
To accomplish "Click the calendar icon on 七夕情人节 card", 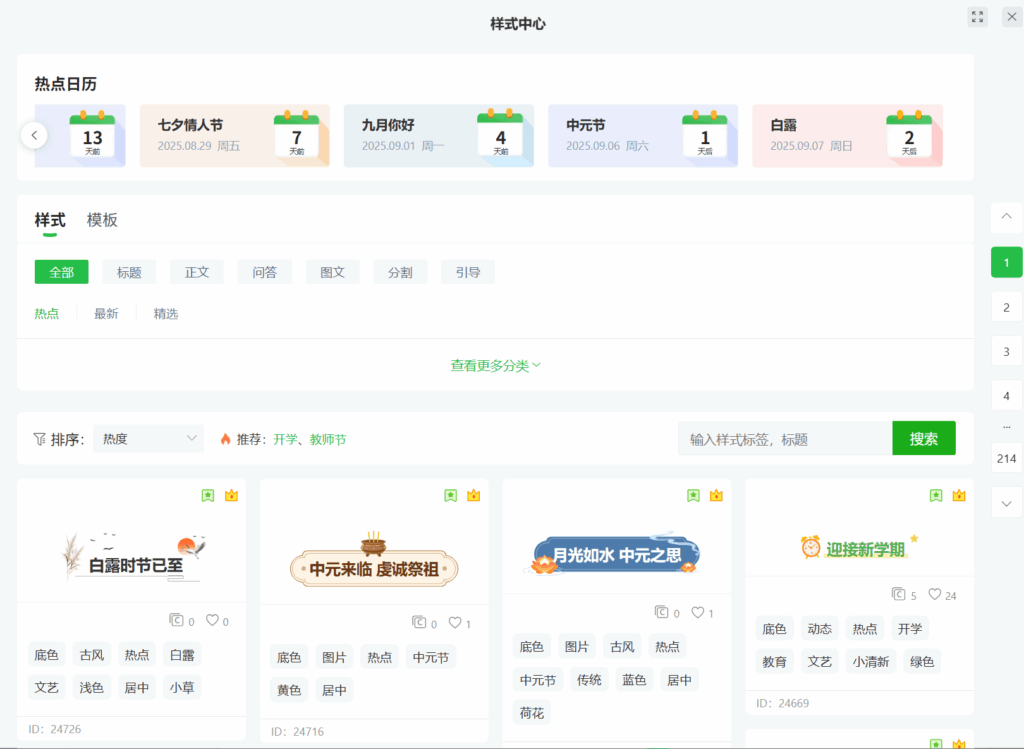I will tap(296, 135).
